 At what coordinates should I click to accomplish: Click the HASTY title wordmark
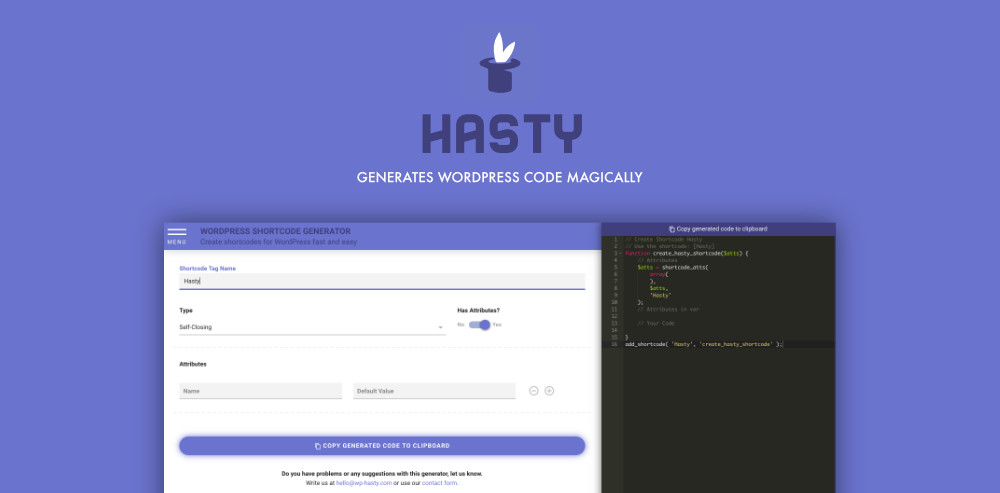(502, 134)
